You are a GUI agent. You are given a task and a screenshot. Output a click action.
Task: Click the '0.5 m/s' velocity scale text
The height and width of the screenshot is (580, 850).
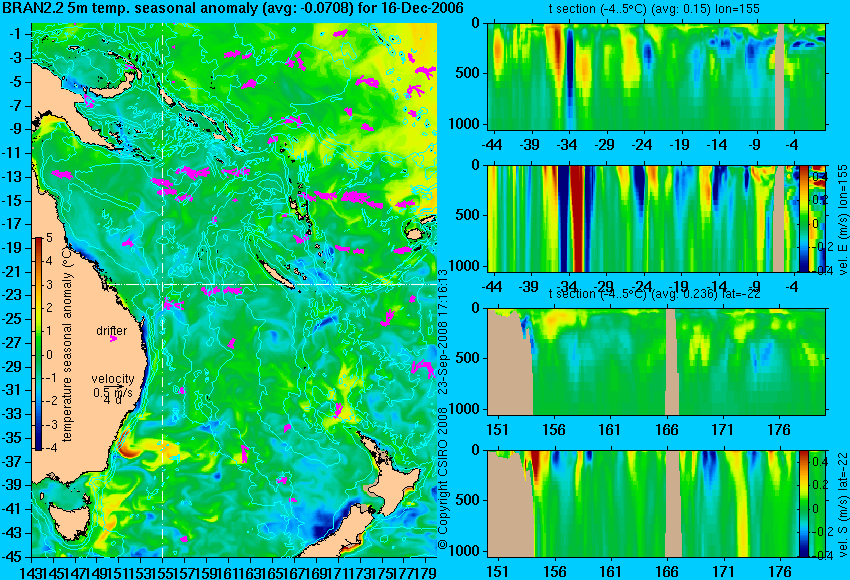click(113, 391)
